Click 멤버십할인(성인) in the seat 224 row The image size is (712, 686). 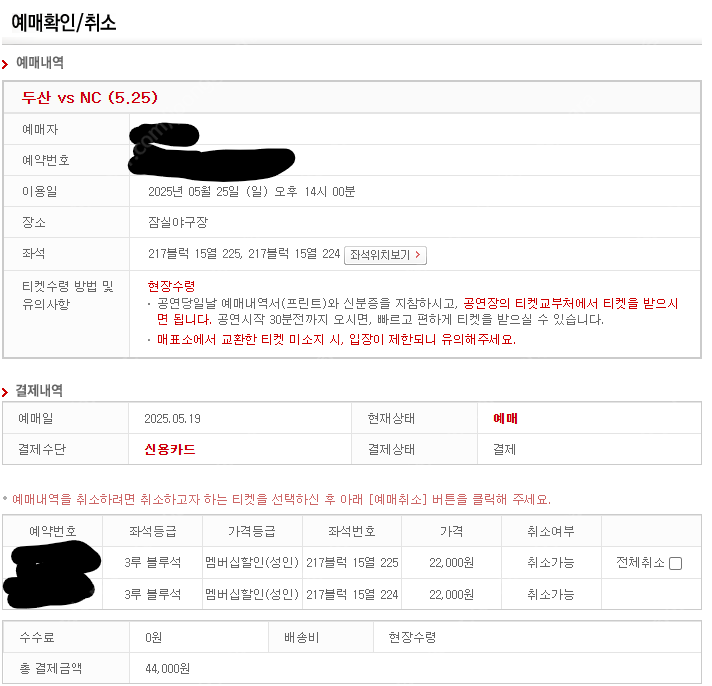tap(252, 594)
